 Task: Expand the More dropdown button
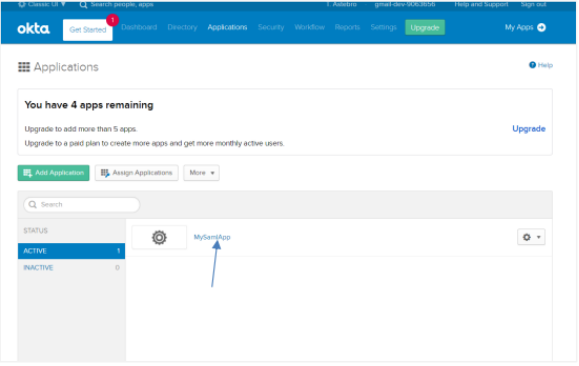point(201,173)
